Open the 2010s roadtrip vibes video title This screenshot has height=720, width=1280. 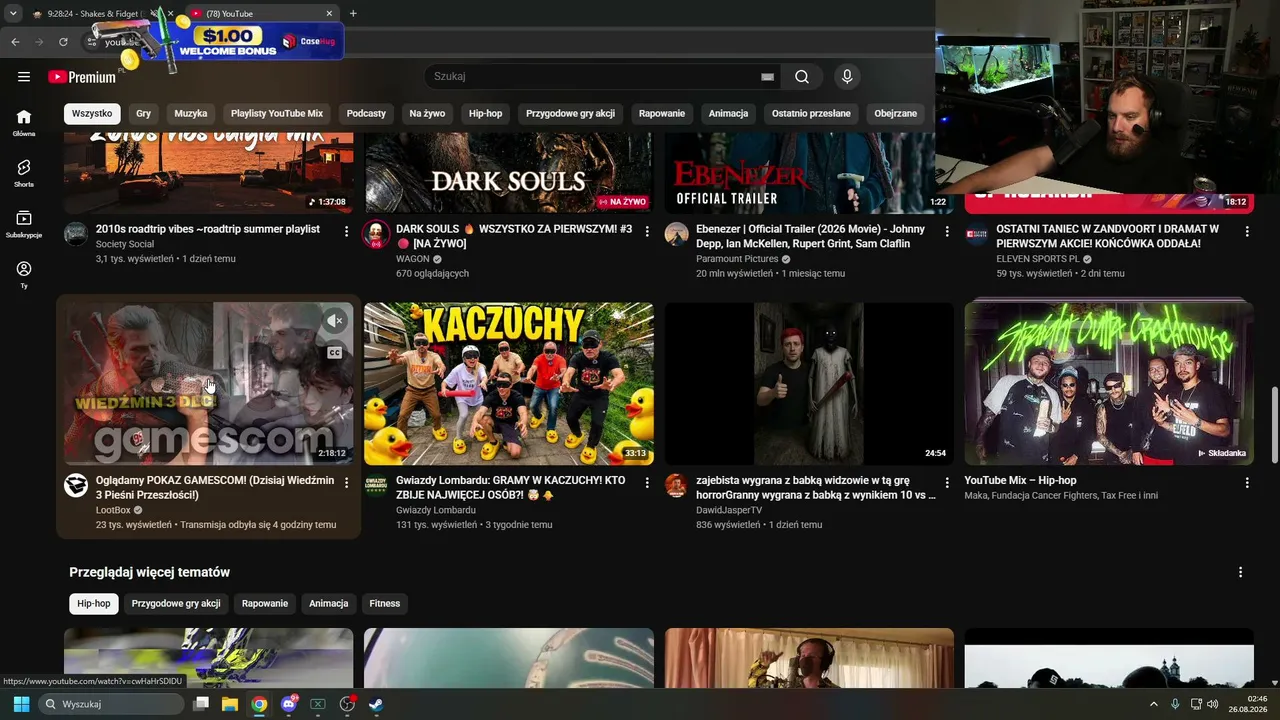tap(208, 229)
